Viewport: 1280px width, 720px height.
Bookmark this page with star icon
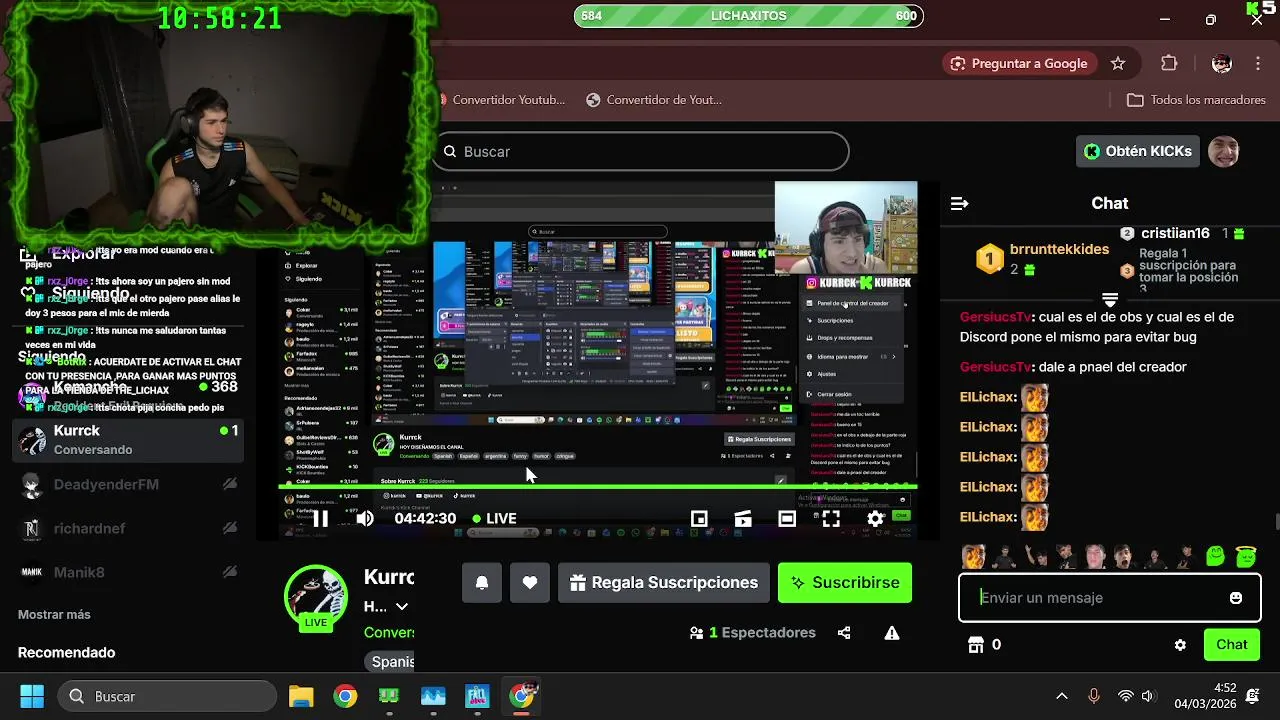point(1118,63)
